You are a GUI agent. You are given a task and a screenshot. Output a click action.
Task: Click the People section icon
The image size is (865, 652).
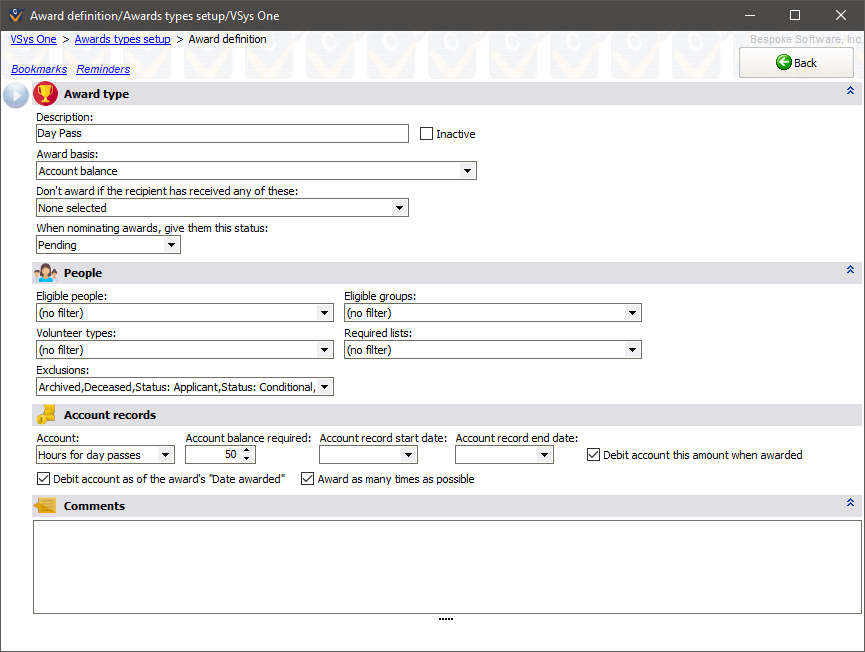click(x=45, y=272)
